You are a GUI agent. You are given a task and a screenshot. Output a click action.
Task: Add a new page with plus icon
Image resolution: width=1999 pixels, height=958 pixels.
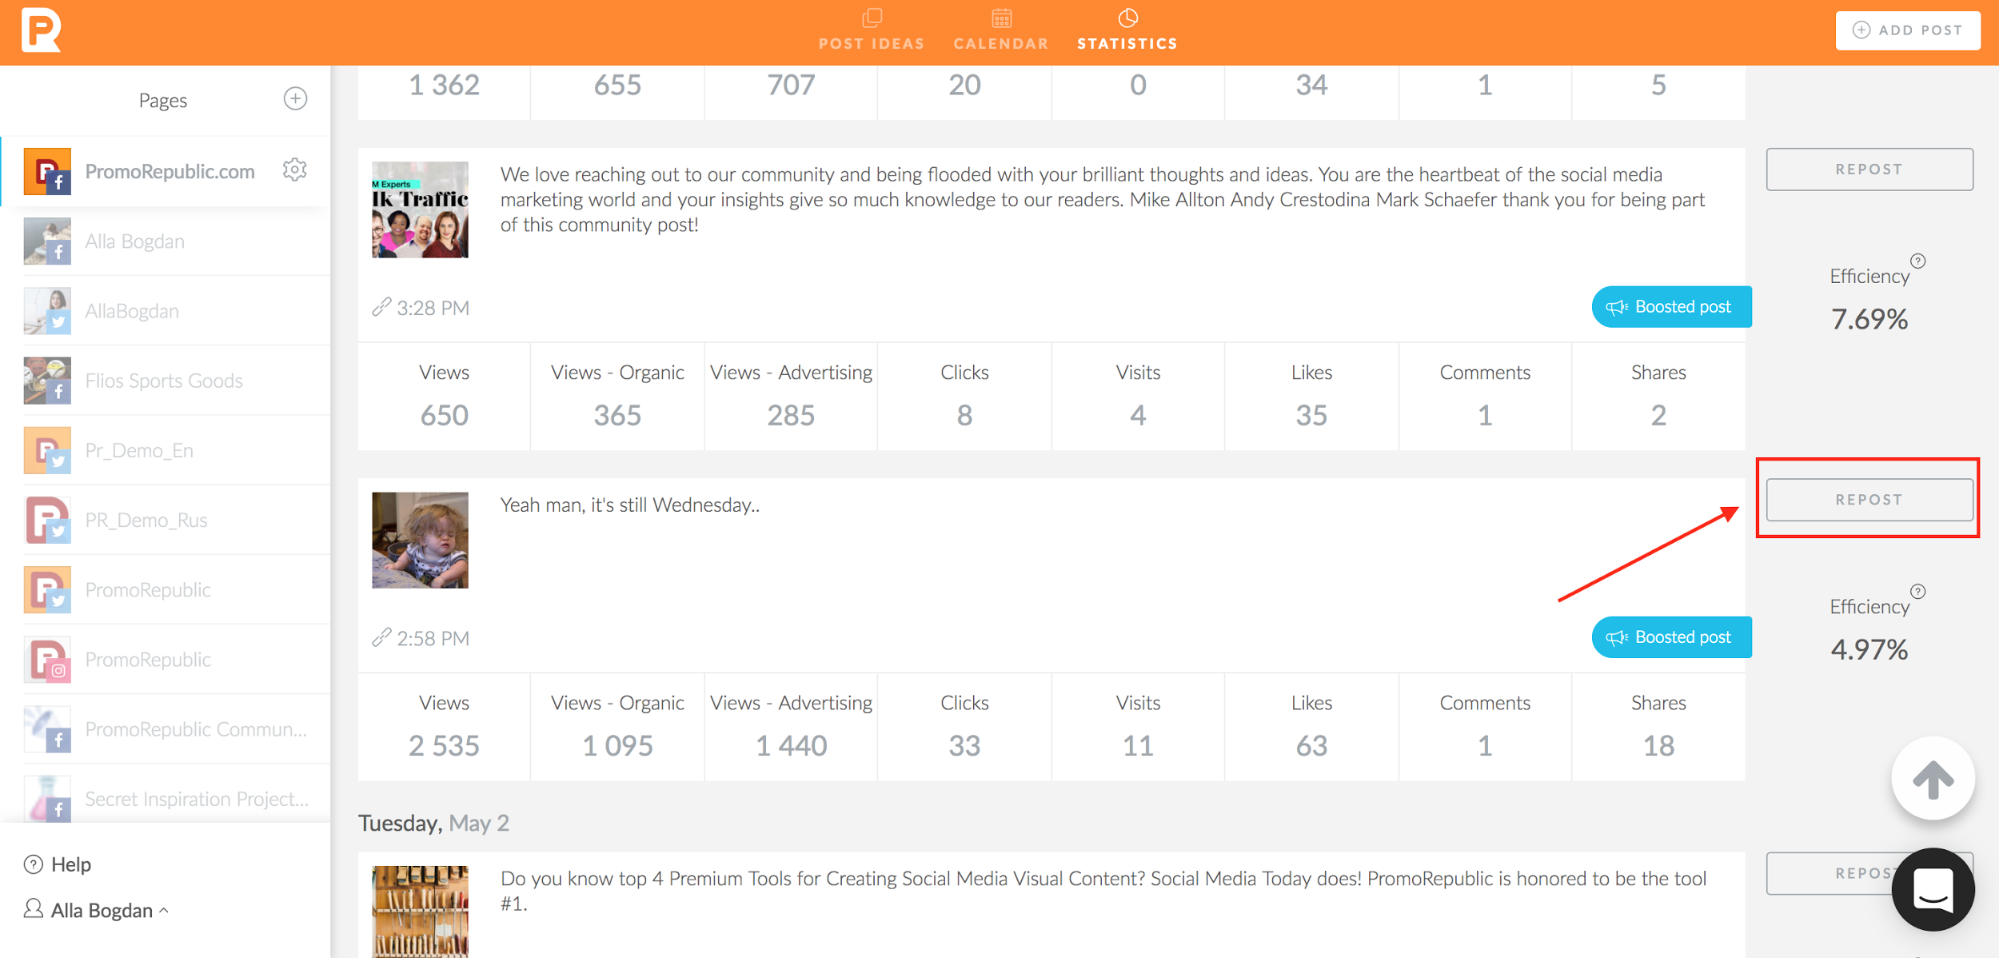[x=295, y=98]
